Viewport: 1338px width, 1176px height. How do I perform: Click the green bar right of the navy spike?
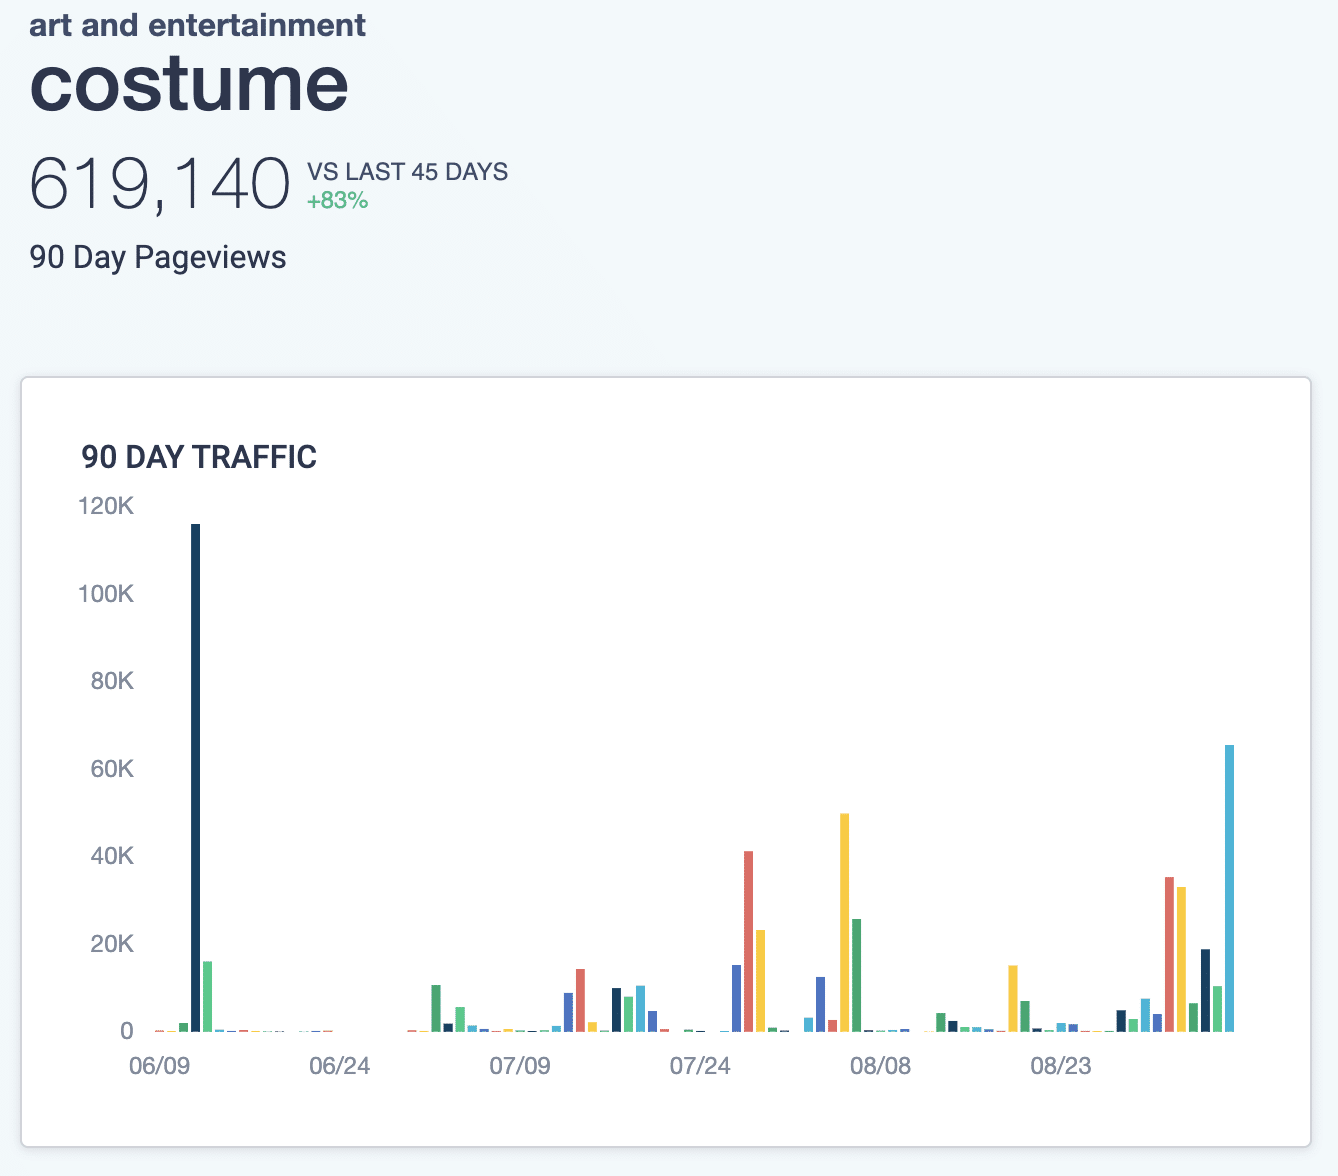point(208,996)
